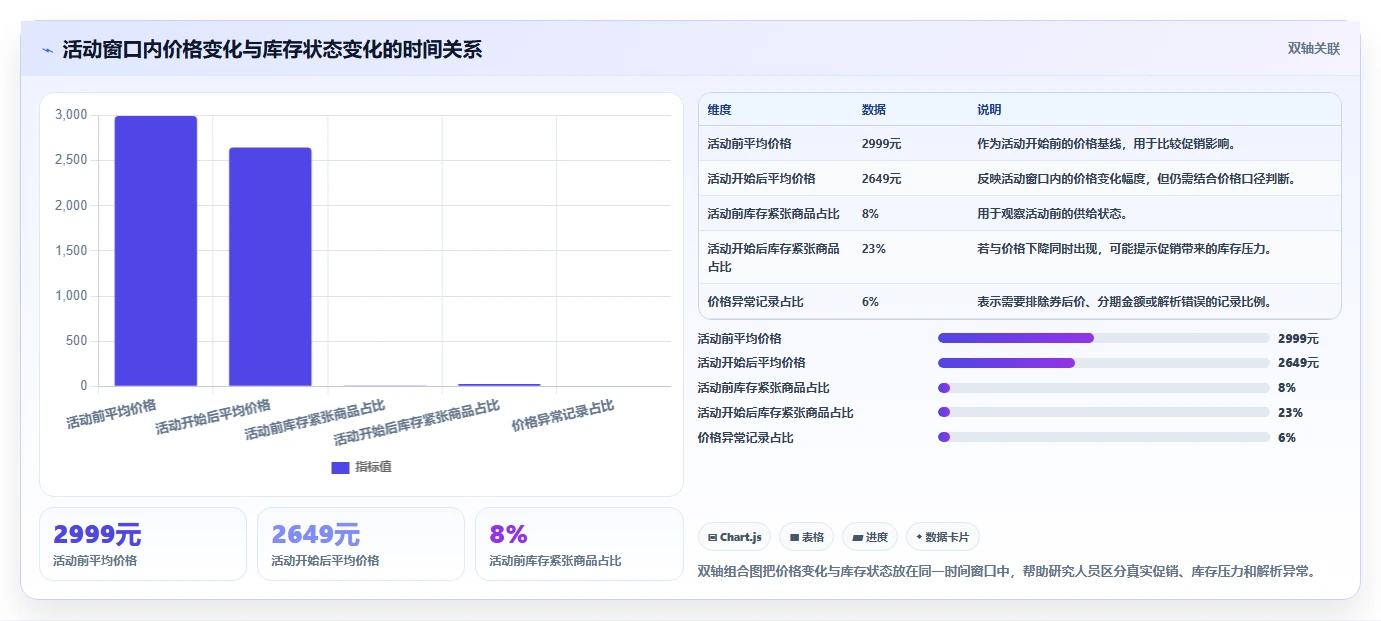The height and width of the screenshot is (621, 1381).
Task: Click 2649元 value beside progress bar
Action: pyautogui.click(x=1298, y=363)
